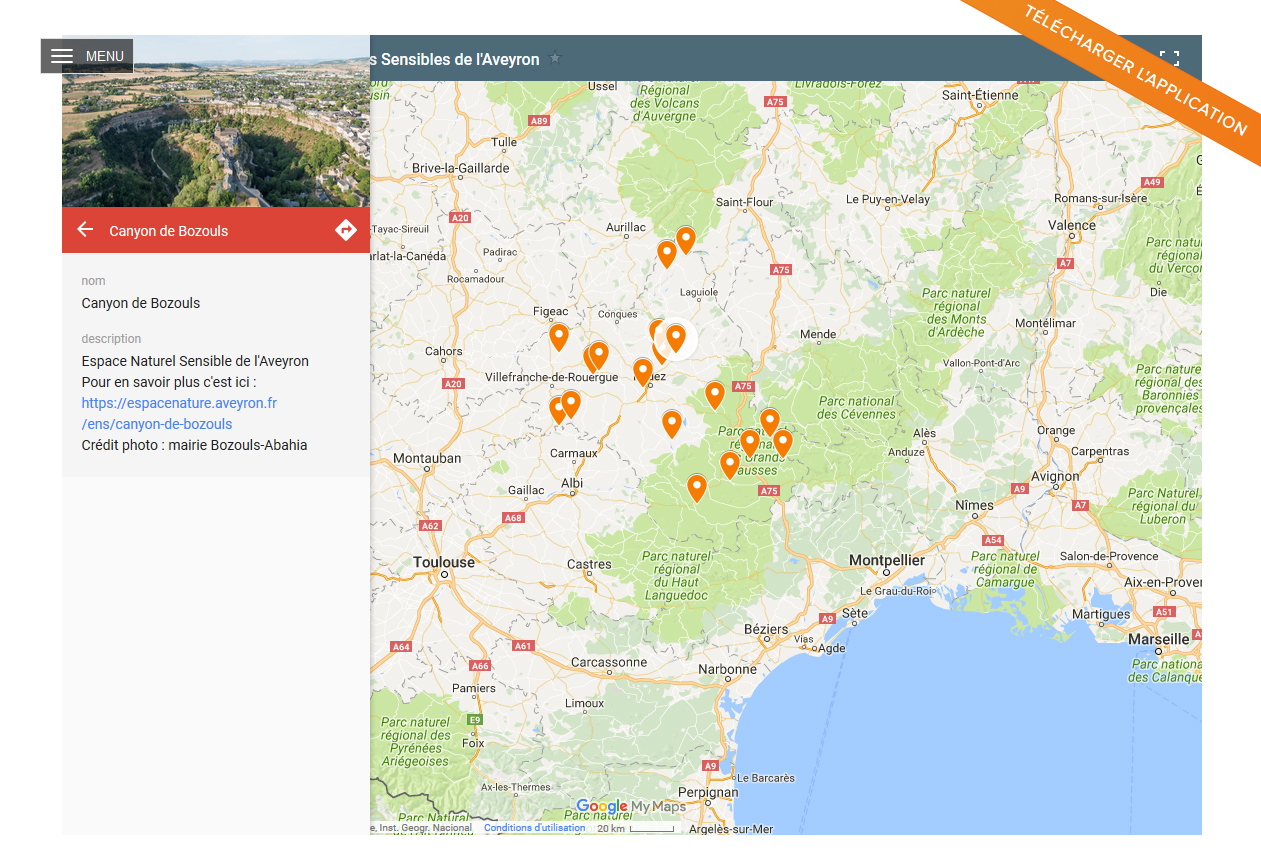Click the Béziers label on the map

pyautogui.click(x=767, y=629)
